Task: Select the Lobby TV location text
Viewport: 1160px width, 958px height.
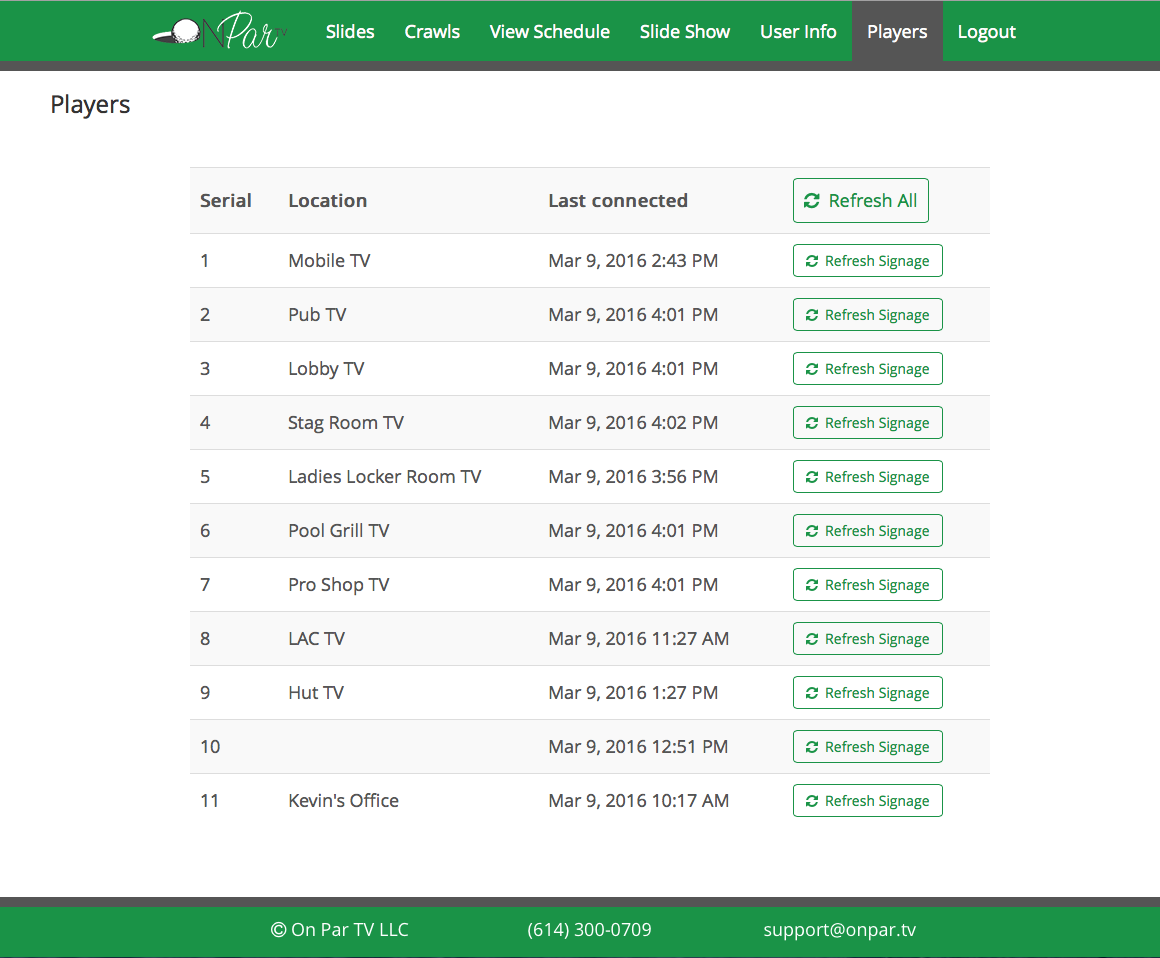Action: coord(326,368)
